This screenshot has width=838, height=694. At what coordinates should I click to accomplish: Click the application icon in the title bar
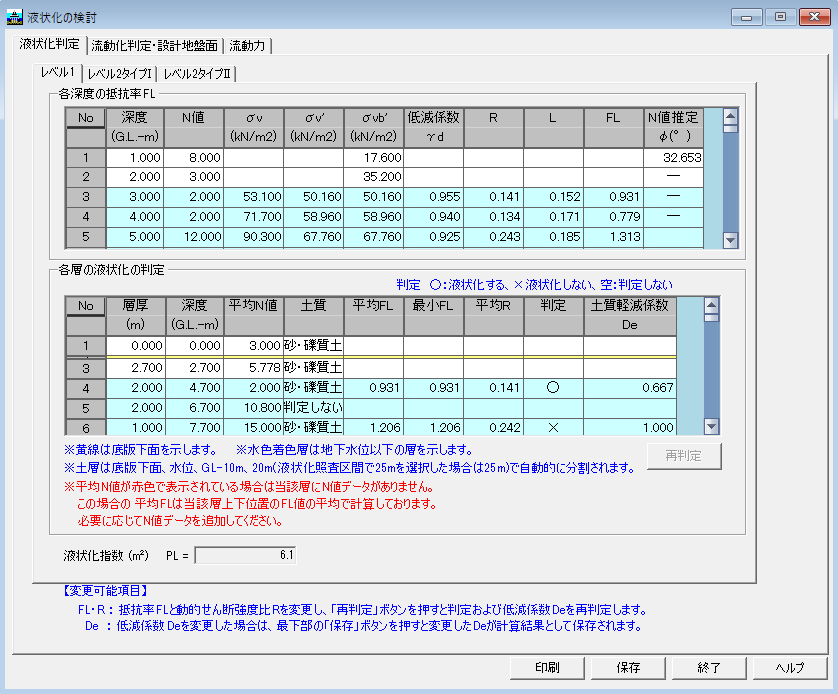(x=14, y=16)
